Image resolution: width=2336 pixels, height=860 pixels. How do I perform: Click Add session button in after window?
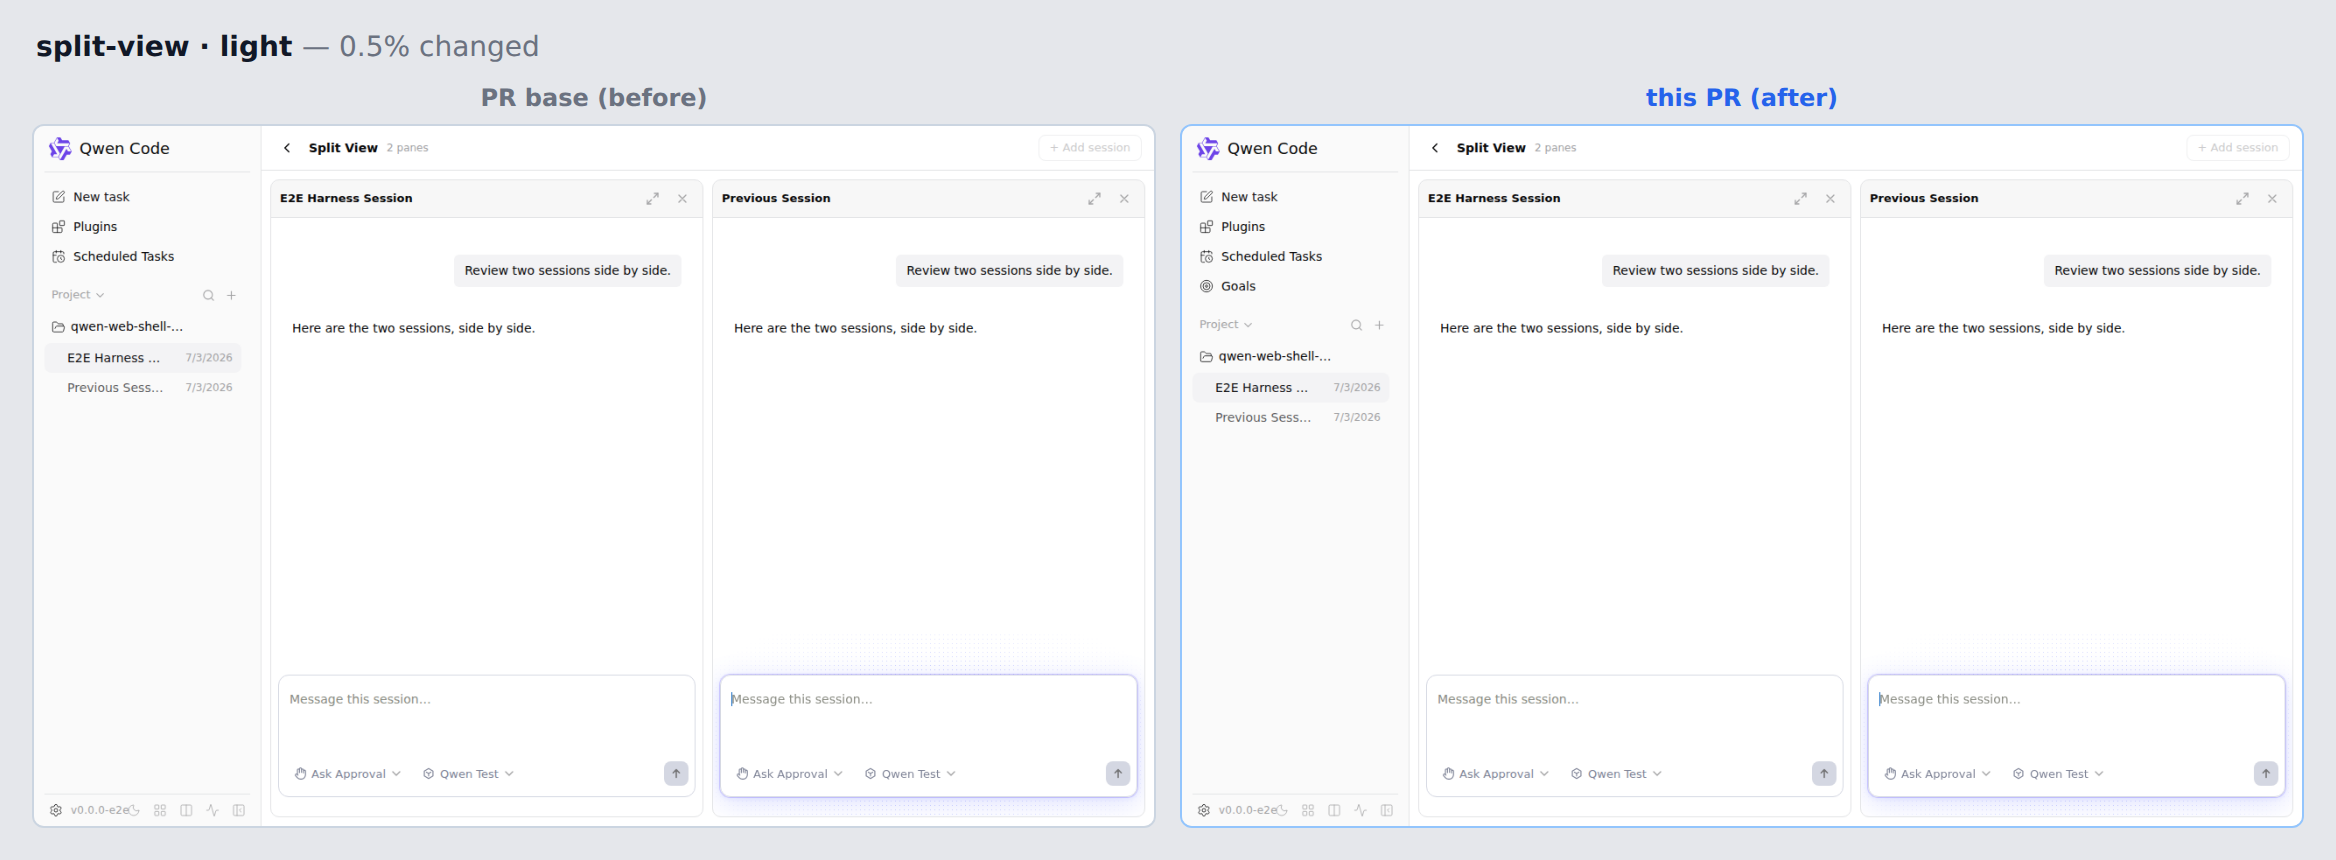pos(2238,148)
